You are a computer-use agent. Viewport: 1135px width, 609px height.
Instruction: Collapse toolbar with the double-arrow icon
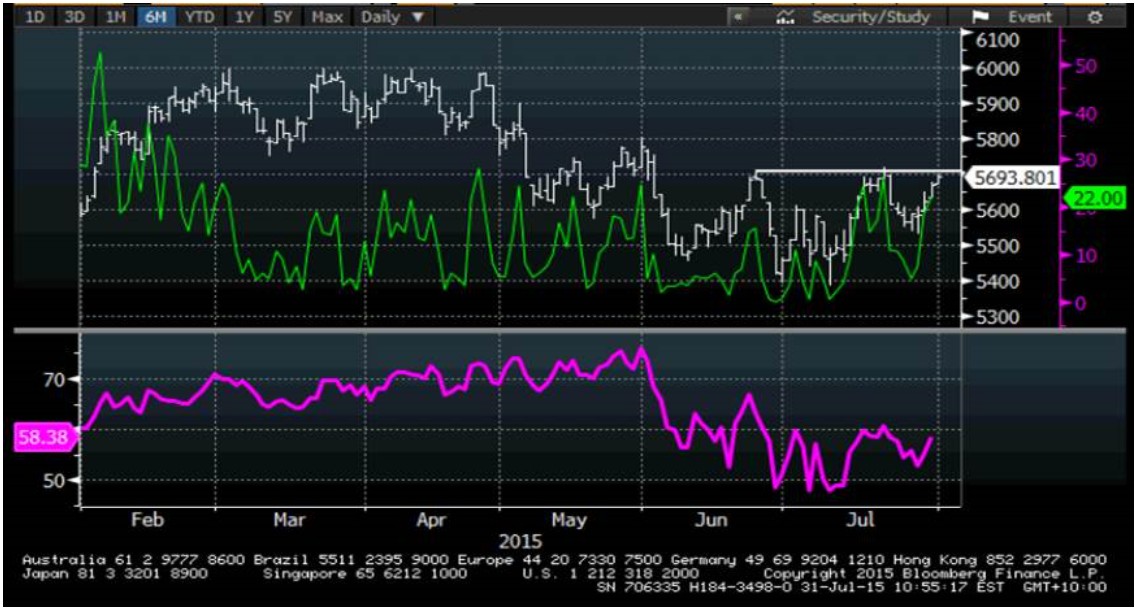pyautogui.click(x=739, y=17)
